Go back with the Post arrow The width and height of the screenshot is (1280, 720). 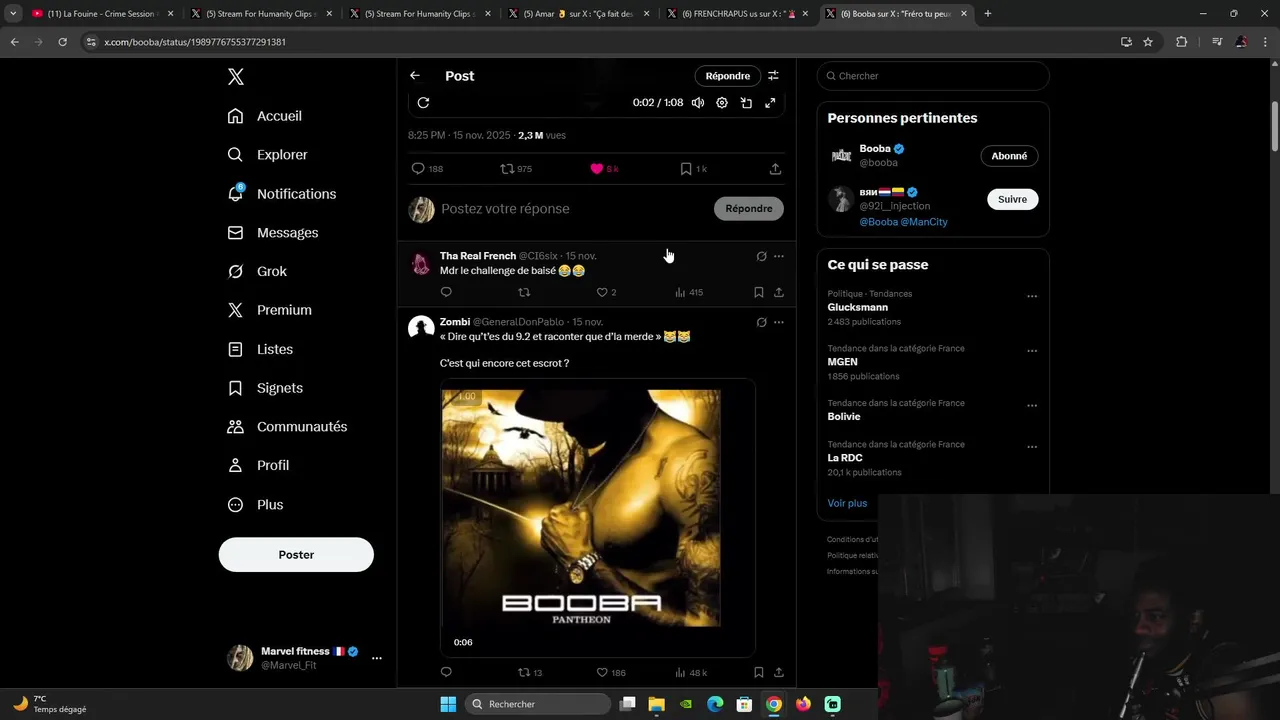tap(415, 76)
